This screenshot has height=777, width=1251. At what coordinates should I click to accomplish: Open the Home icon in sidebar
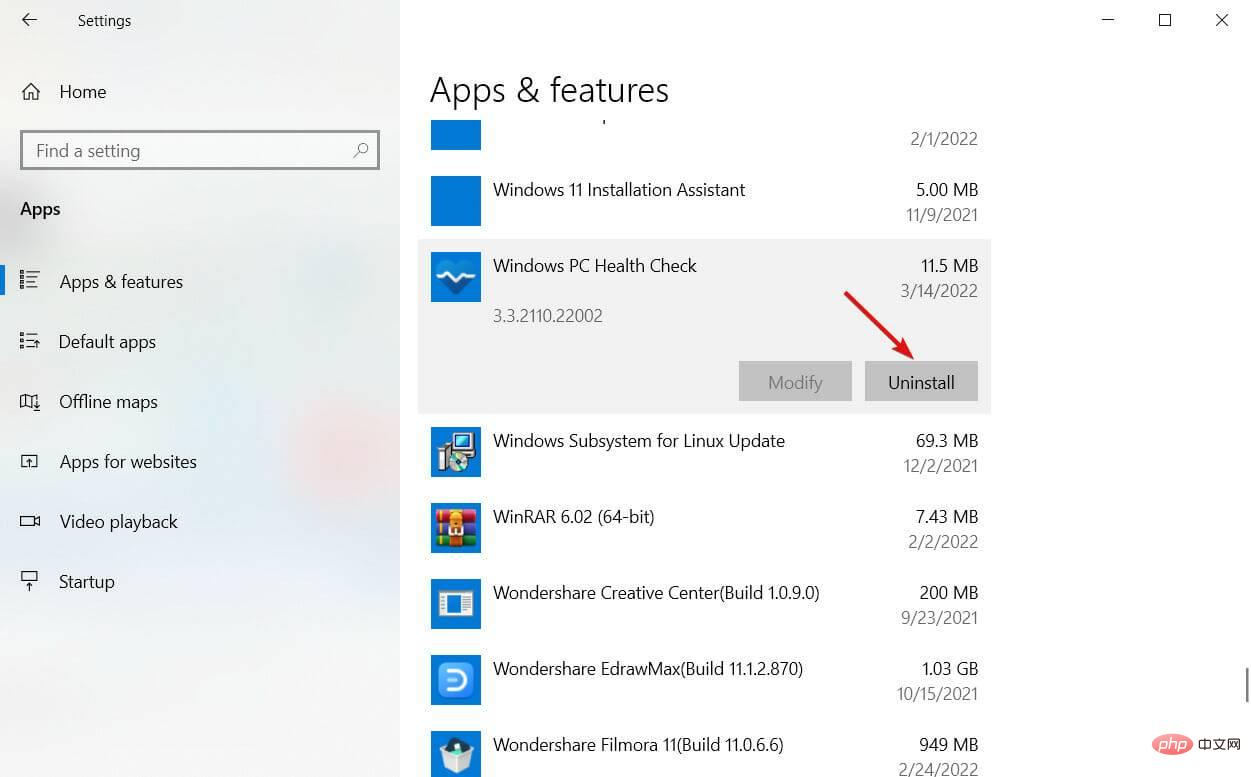click(x=31, y=92)
